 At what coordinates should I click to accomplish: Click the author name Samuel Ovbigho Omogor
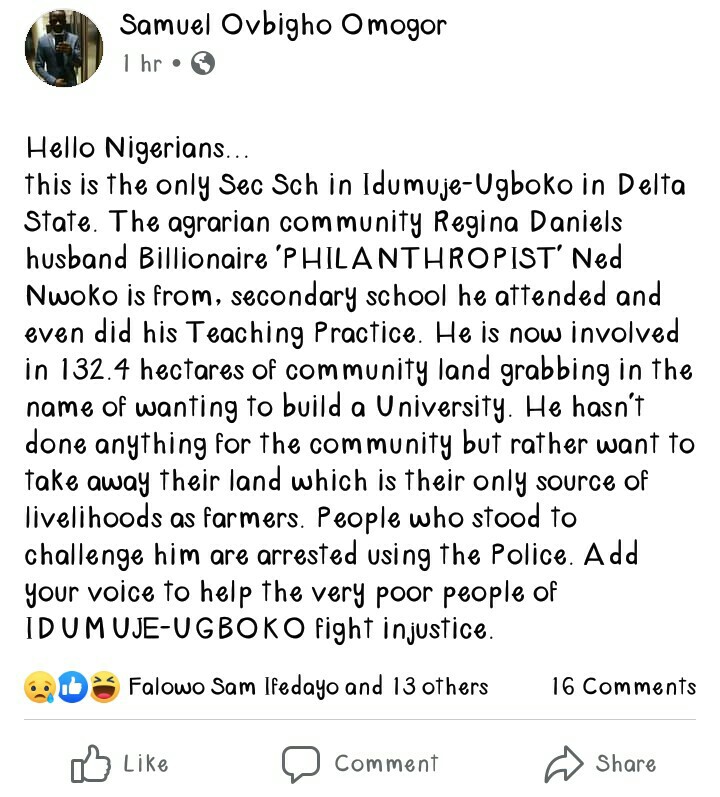pyautogui.click(x=283, y=26)
